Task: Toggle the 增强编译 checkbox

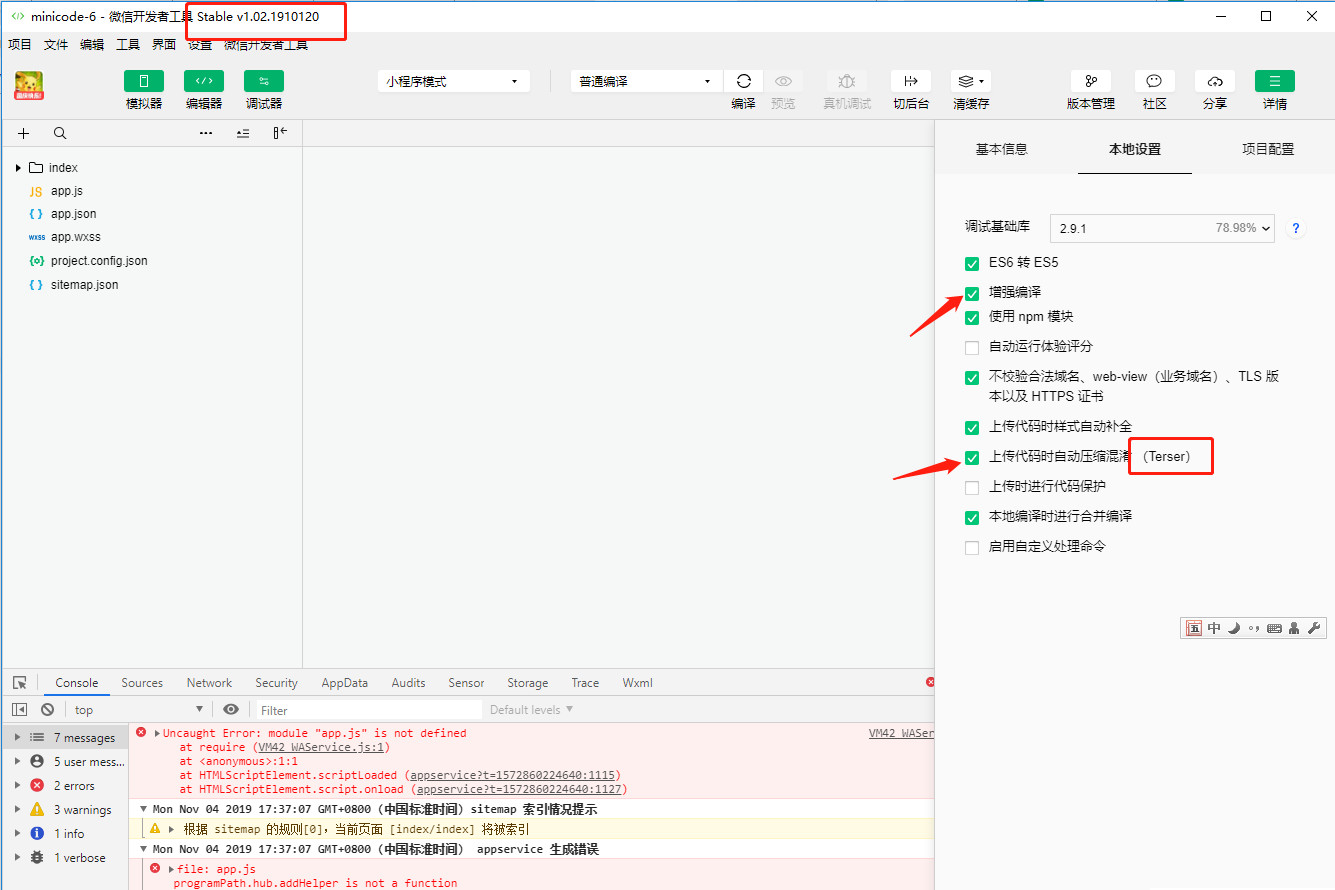Action: click(972, 294)
